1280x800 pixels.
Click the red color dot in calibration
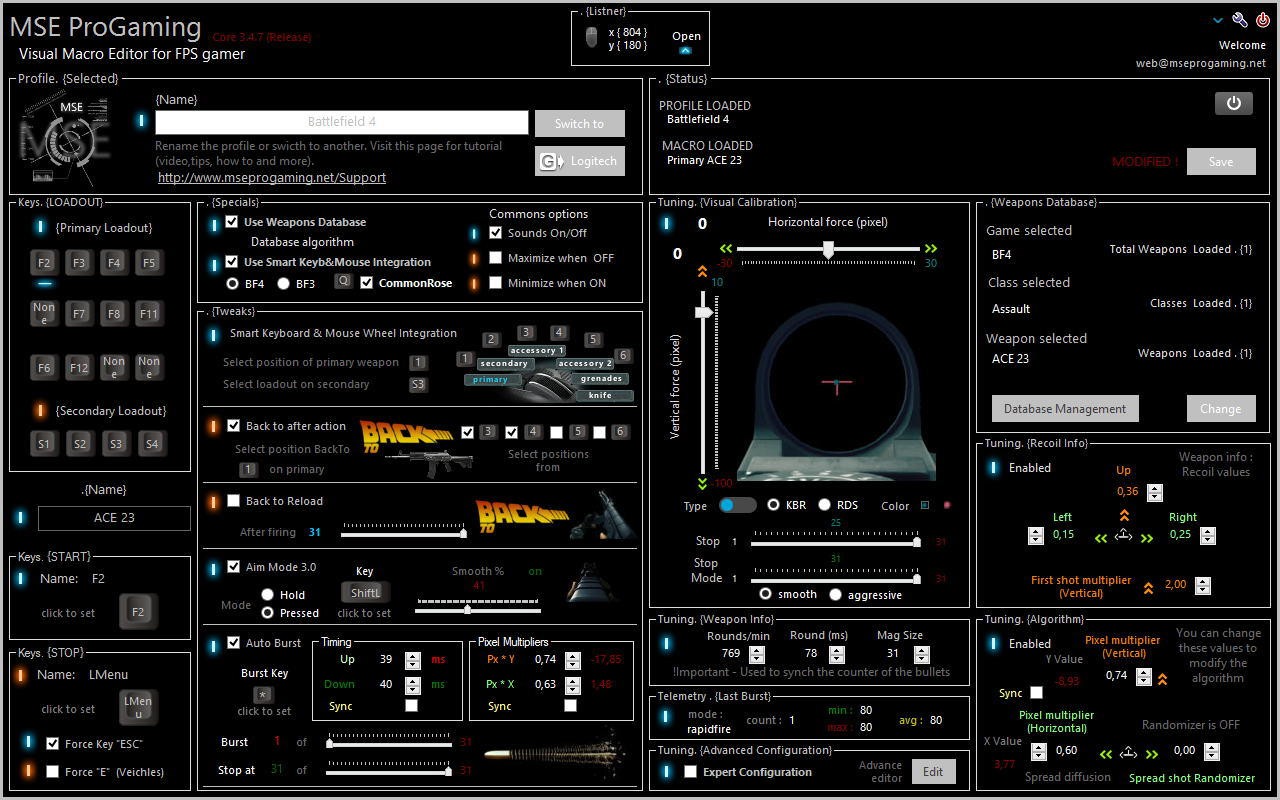[x=947, y=506]
